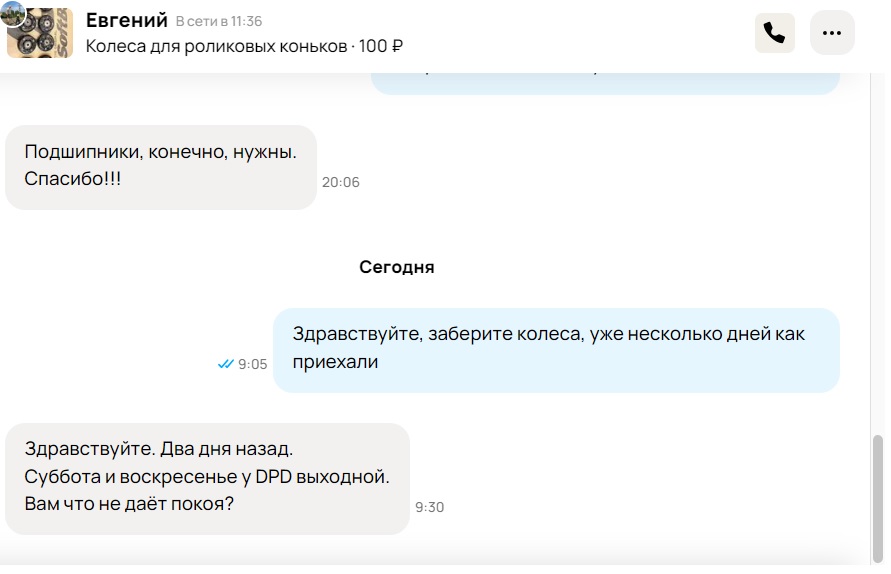Click the 20:06 message timestamp
891x574 pixels.
pyautogui.click(x=340, y=182)
